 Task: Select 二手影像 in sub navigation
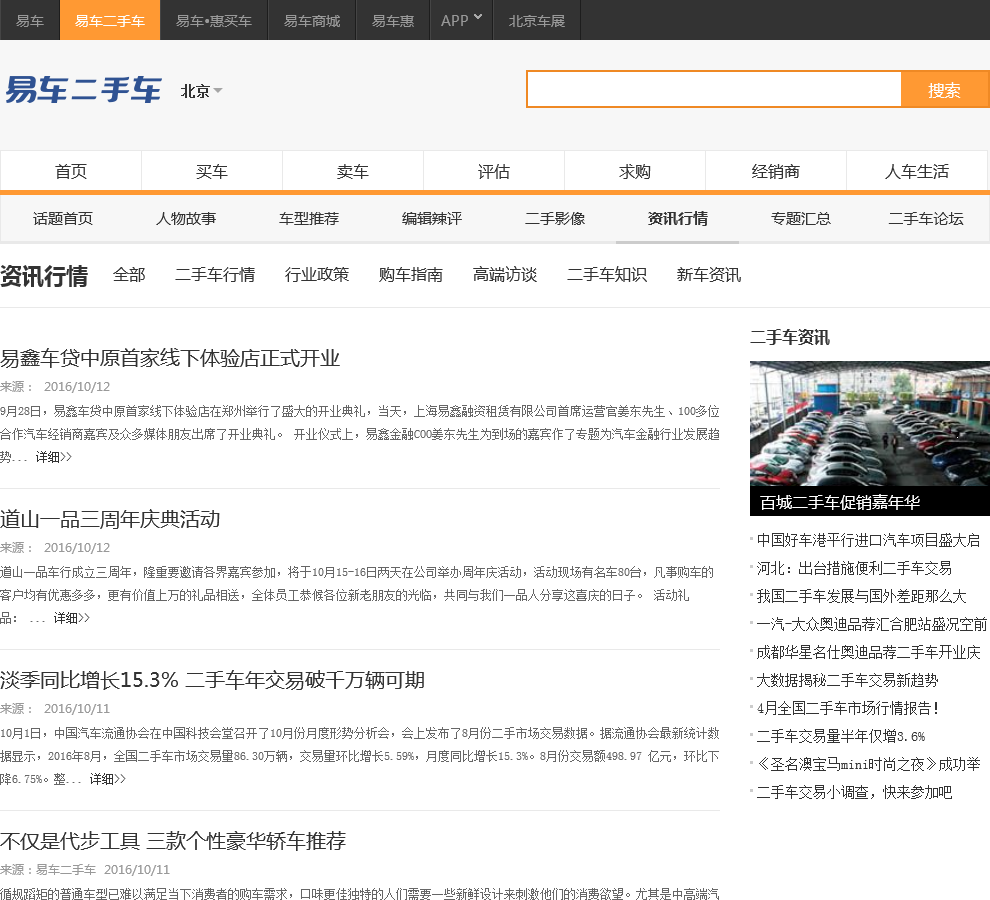pos(555,219)
